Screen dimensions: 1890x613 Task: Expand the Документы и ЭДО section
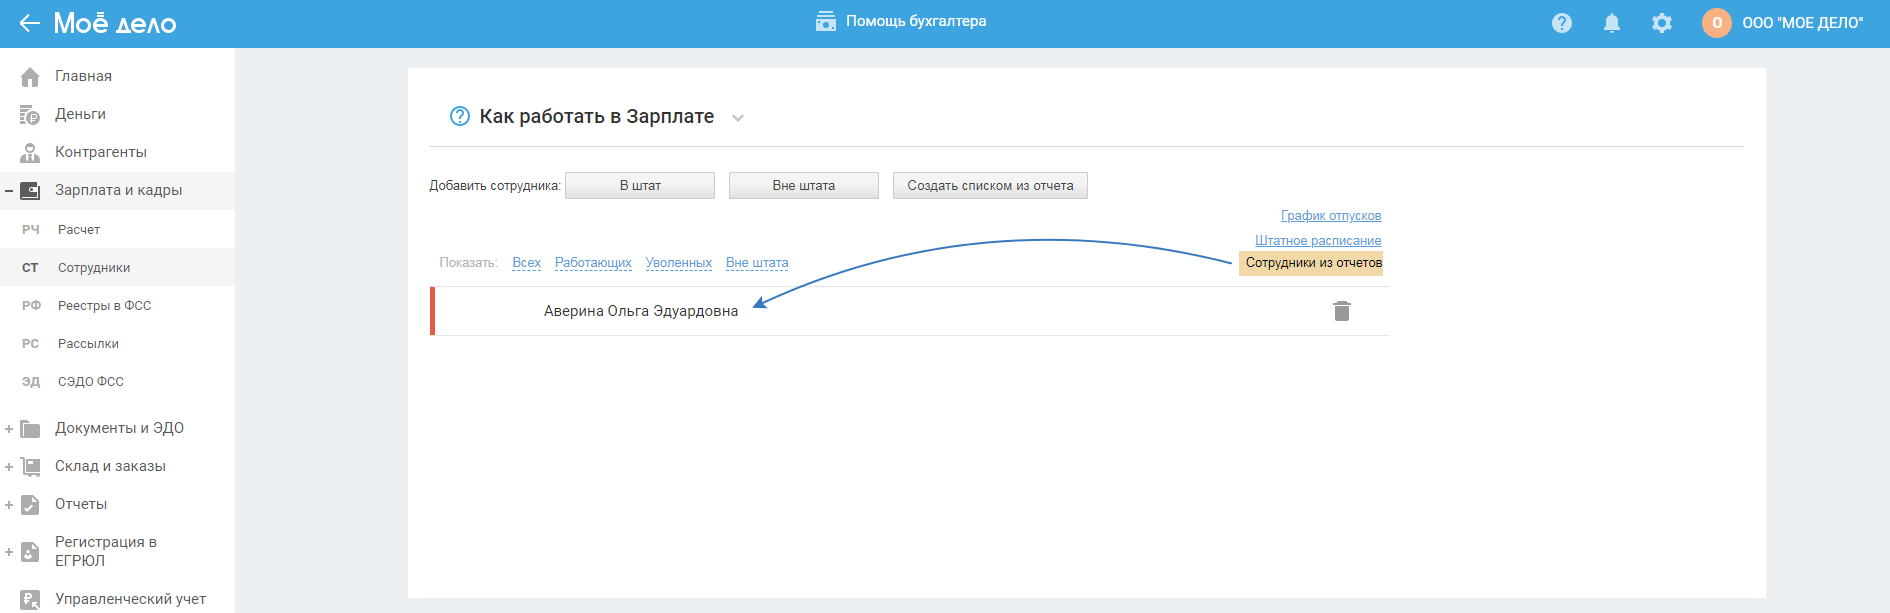9,429
